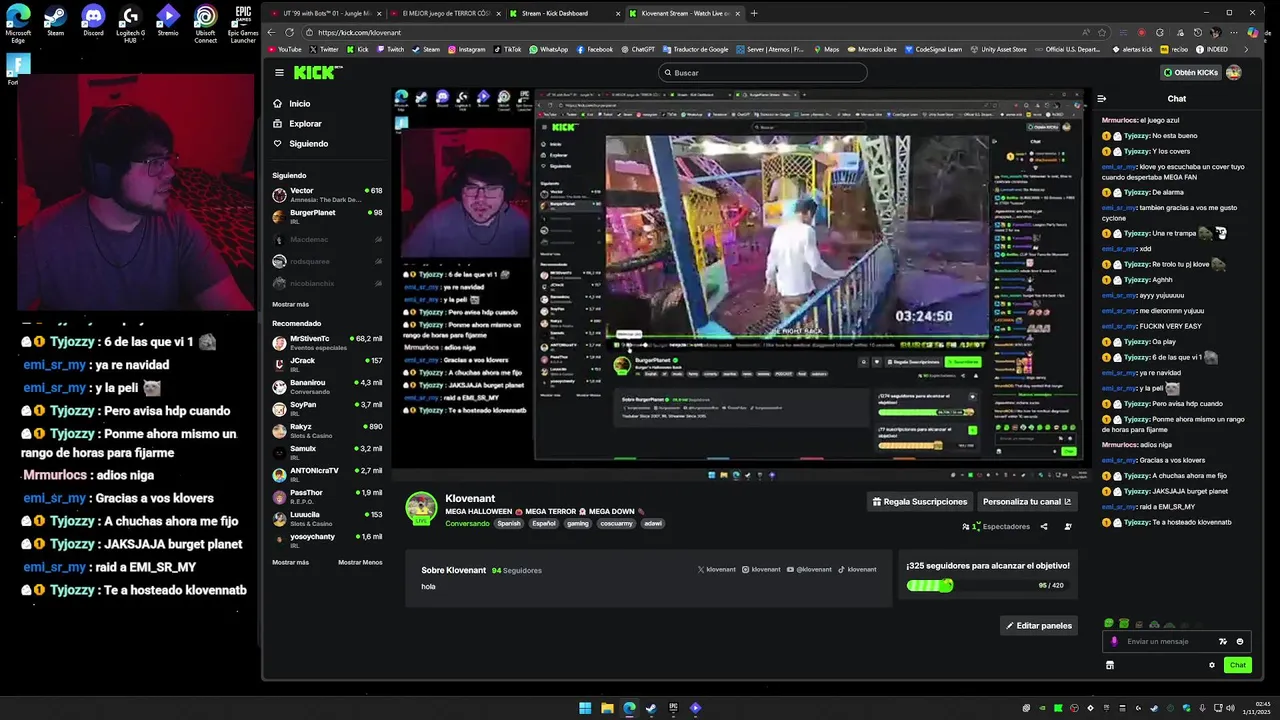The width and height of the screenshot is (1280, 720).
Task: Open recommended channel Bananirou
Action: (327, 387)
